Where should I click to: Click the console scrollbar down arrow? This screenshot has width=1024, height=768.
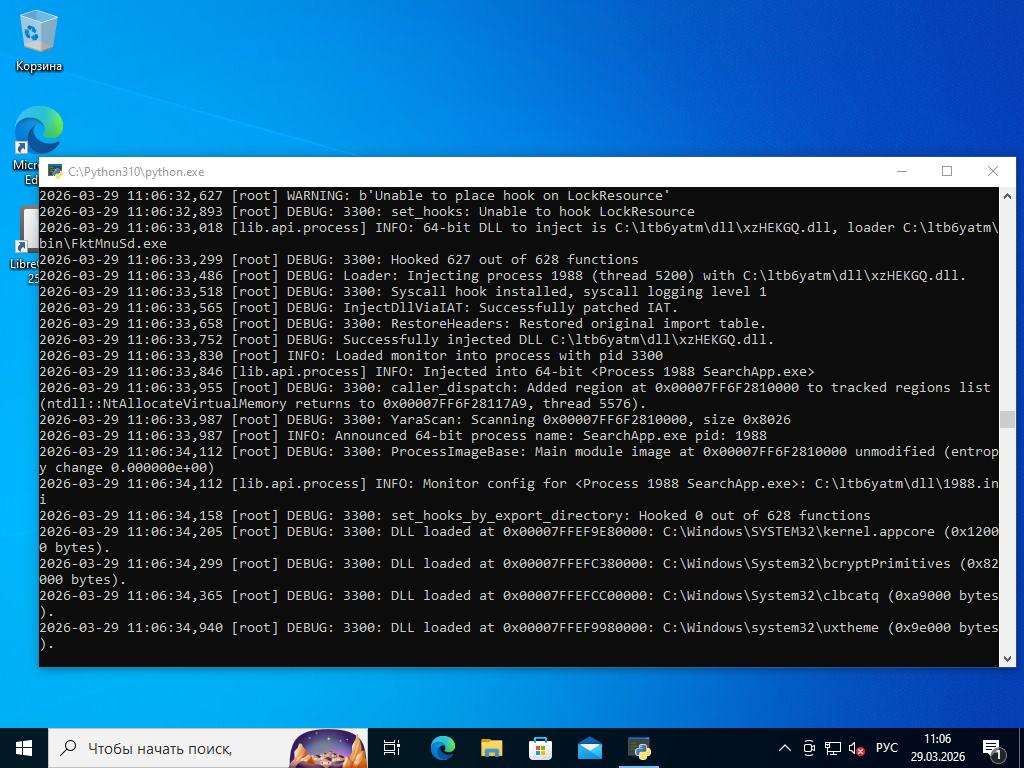tap(1007, 658)
